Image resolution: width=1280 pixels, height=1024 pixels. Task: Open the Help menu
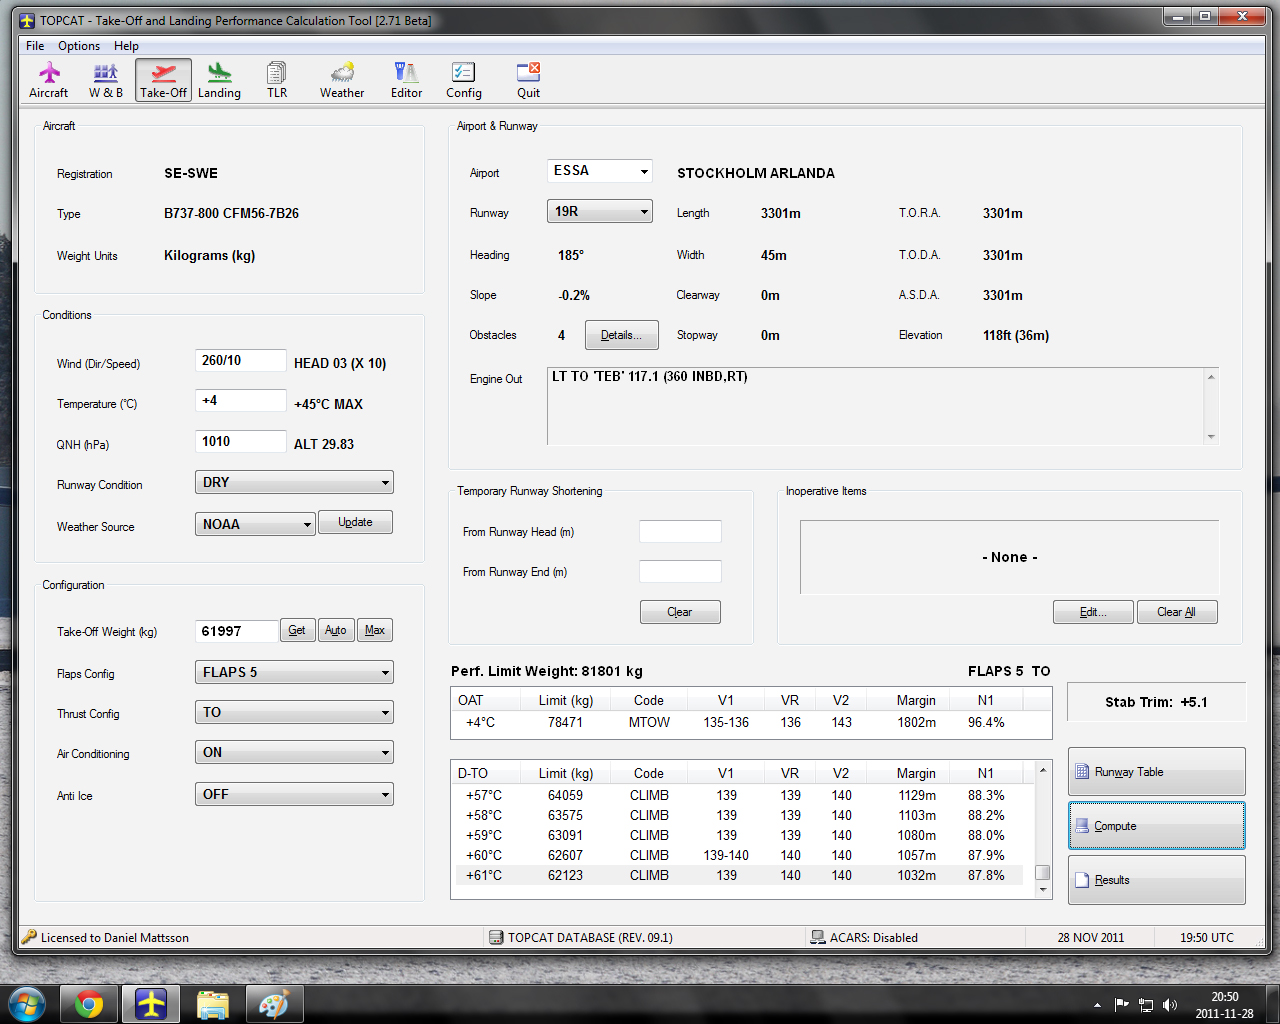[126, 46]
